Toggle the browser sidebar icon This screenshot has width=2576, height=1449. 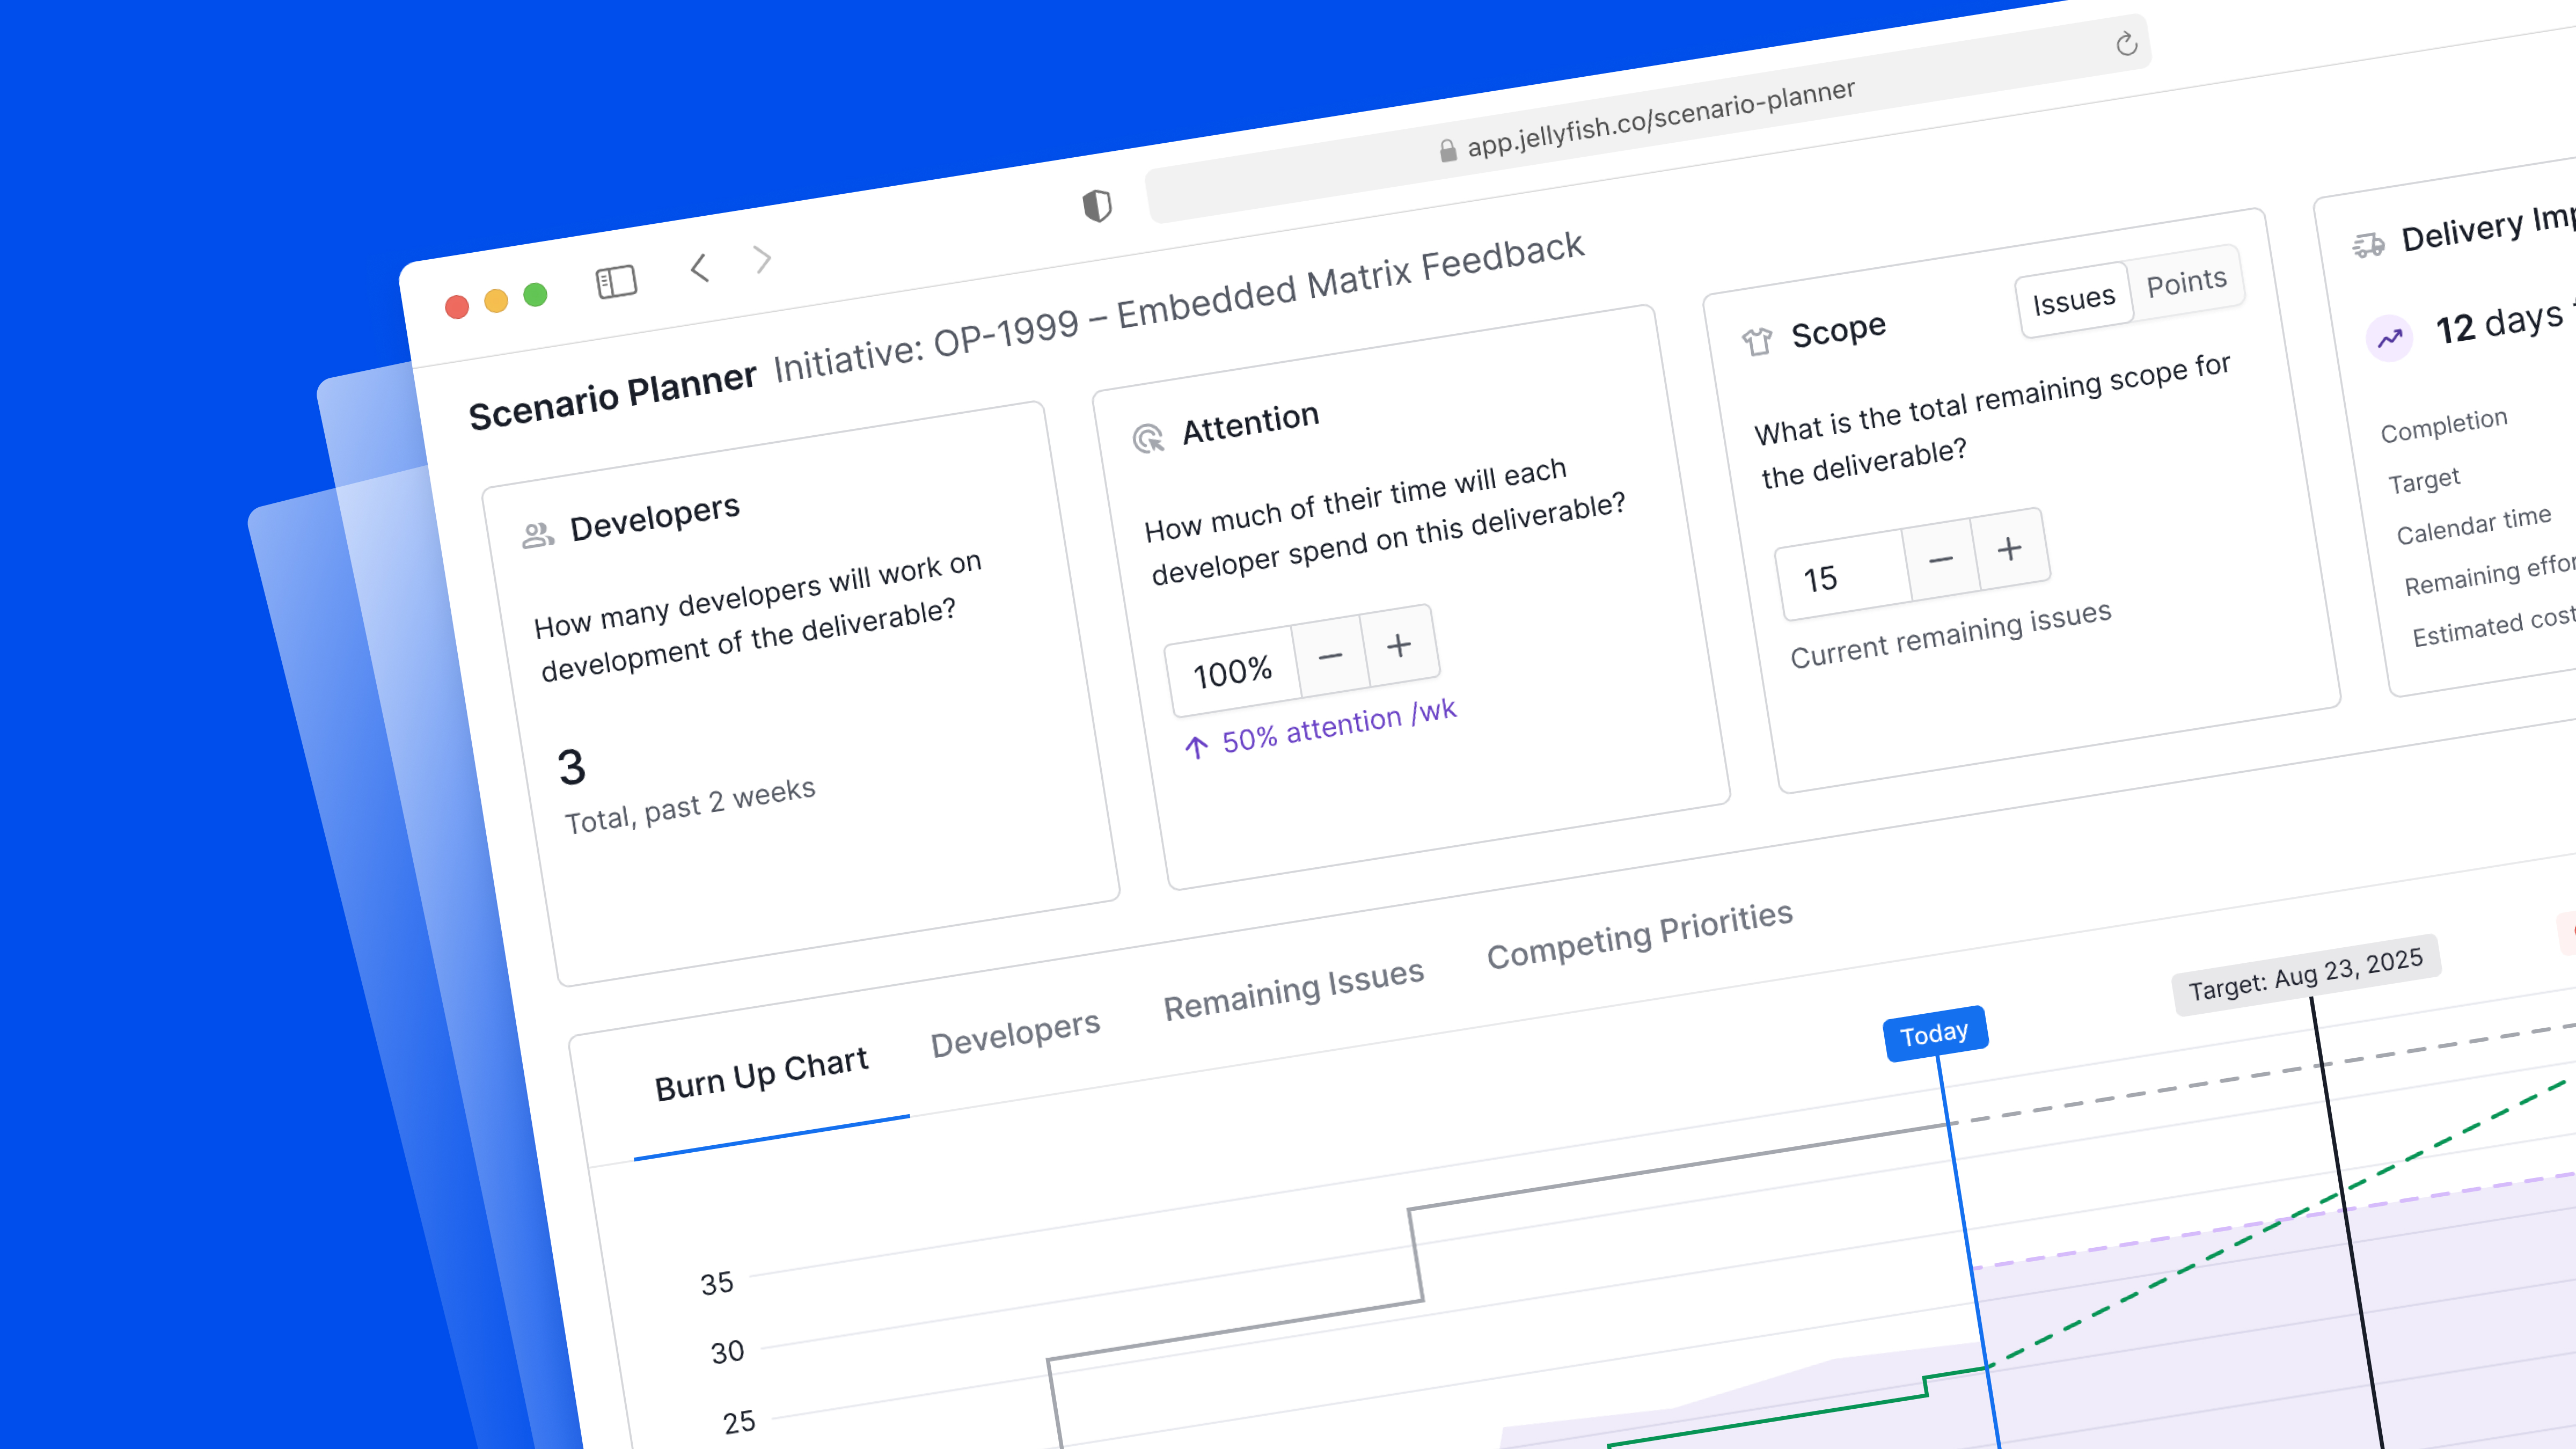coord(616,282)
